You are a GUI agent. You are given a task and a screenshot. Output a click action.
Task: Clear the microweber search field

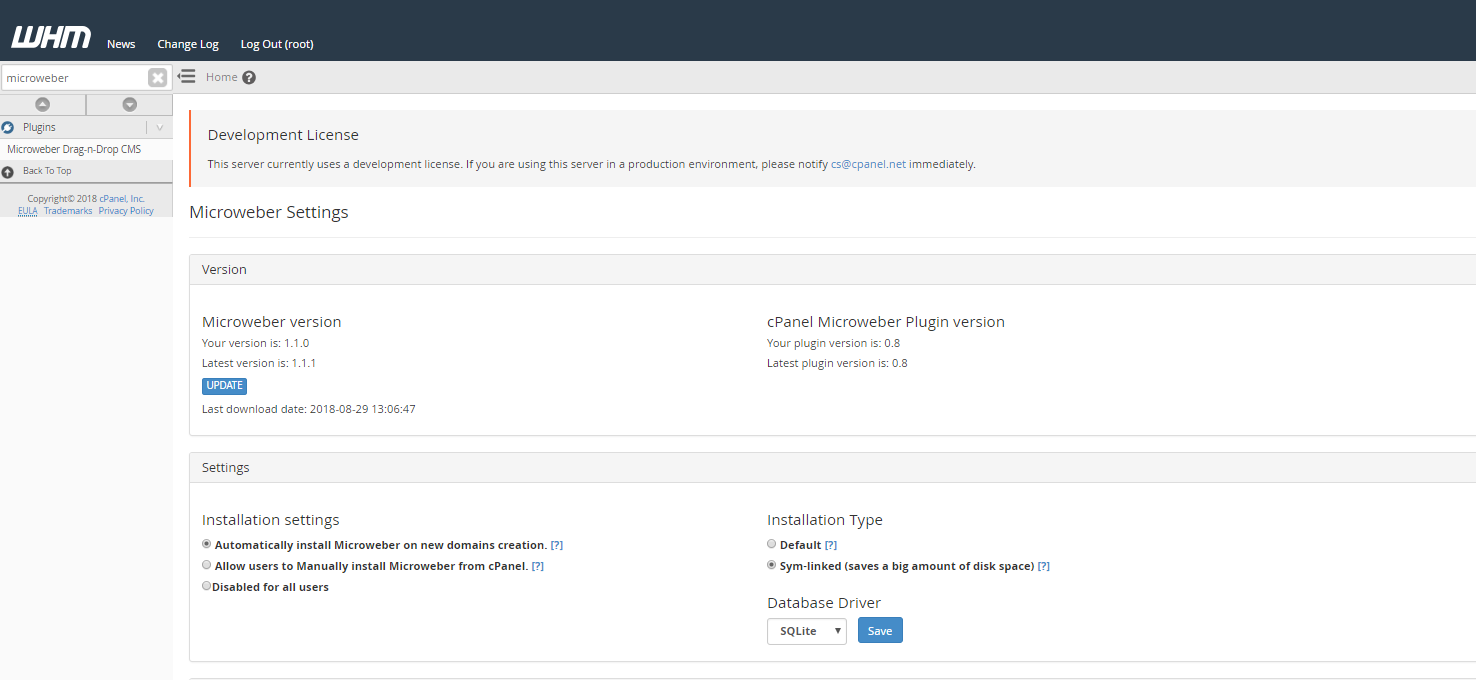click(157, 77)
